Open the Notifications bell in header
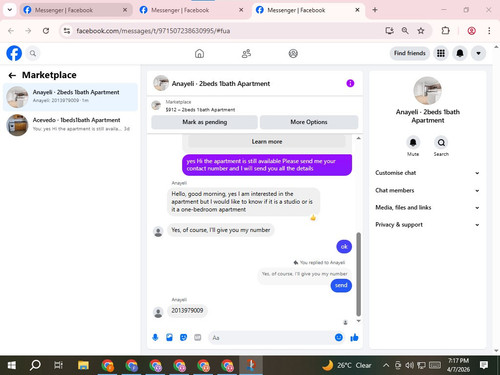This screenshot has width=500, height=375. click(460, 53)
